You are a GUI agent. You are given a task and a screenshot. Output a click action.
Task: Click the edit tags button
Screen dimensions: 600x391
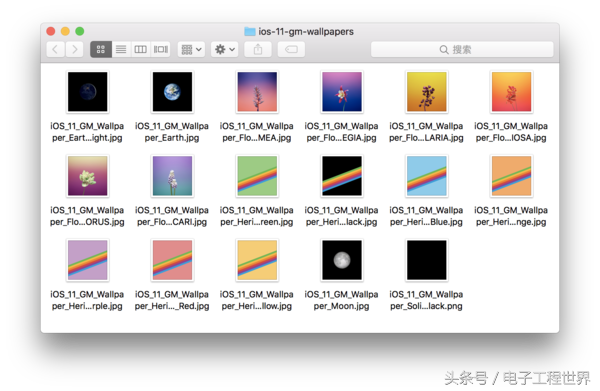pos(291,49)
